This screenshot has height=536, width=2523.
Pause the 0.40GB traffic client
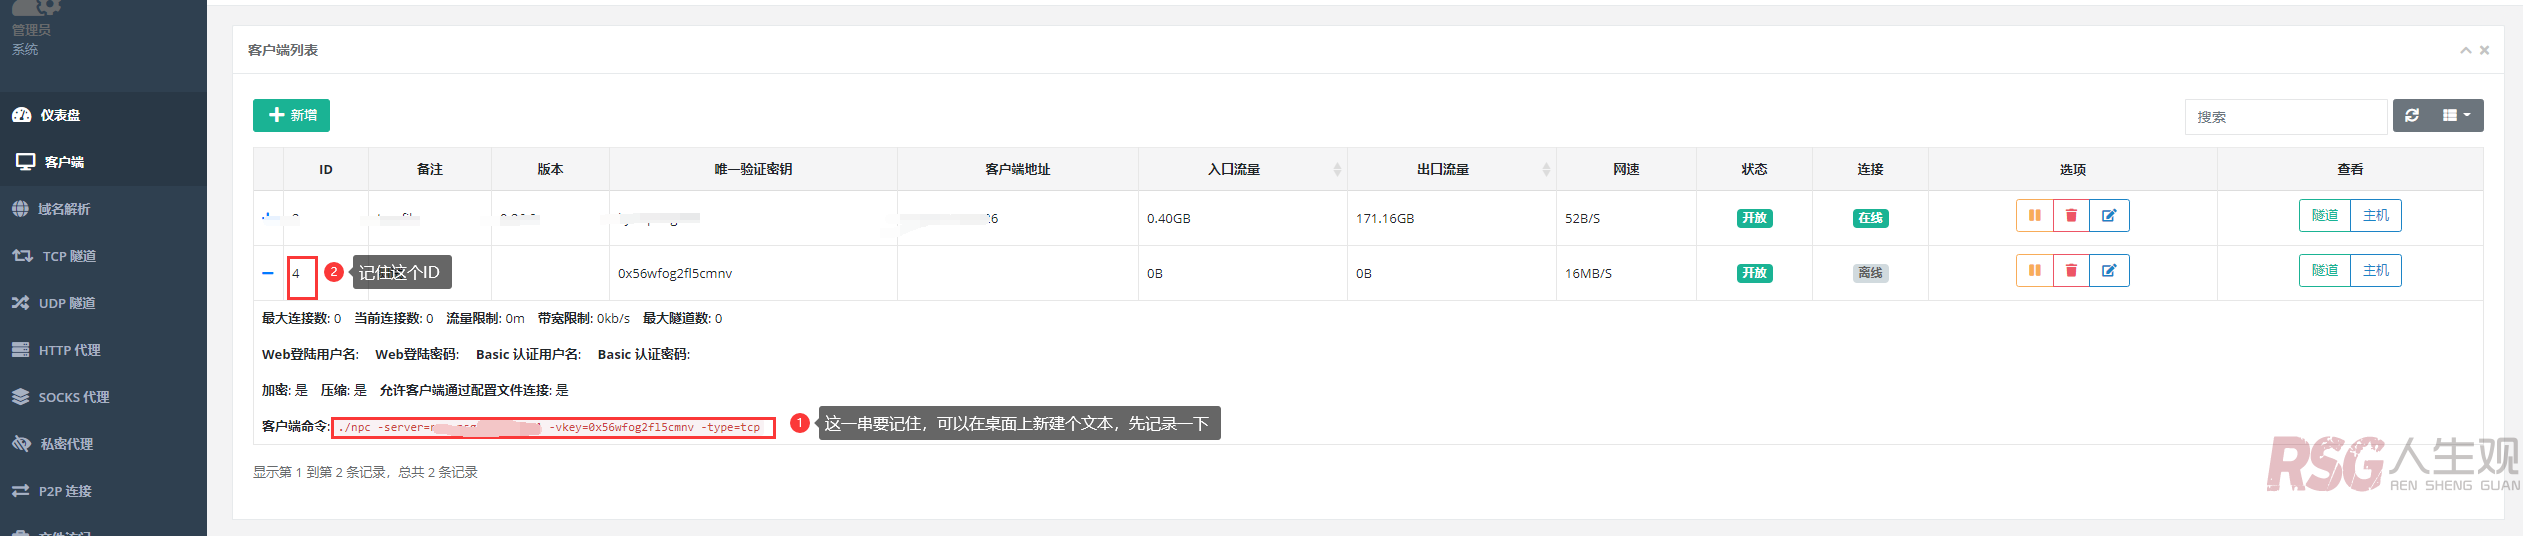[x=2034, y=215]
